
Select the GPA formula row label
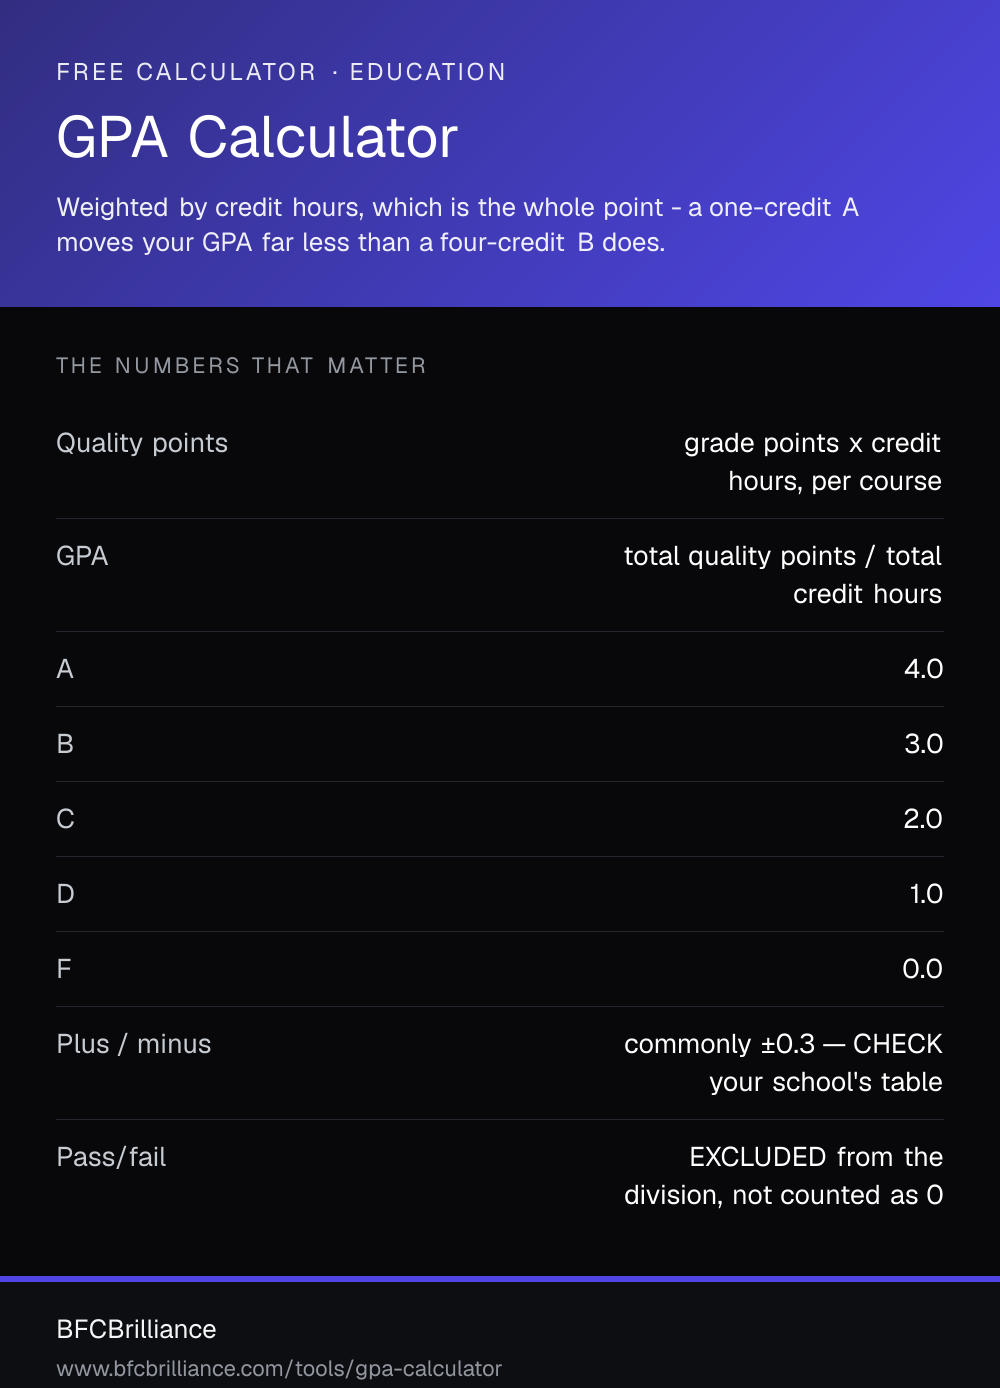click(x=82, y=556)
